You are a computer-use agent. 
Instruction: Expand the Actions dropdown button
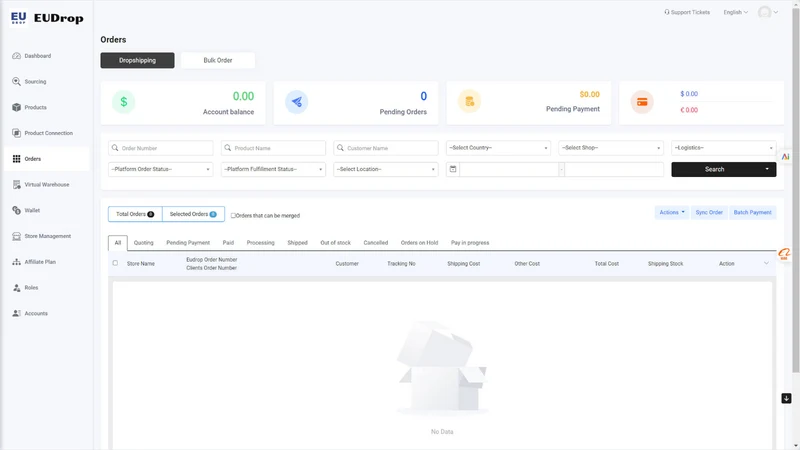click(x=671, y=212)
